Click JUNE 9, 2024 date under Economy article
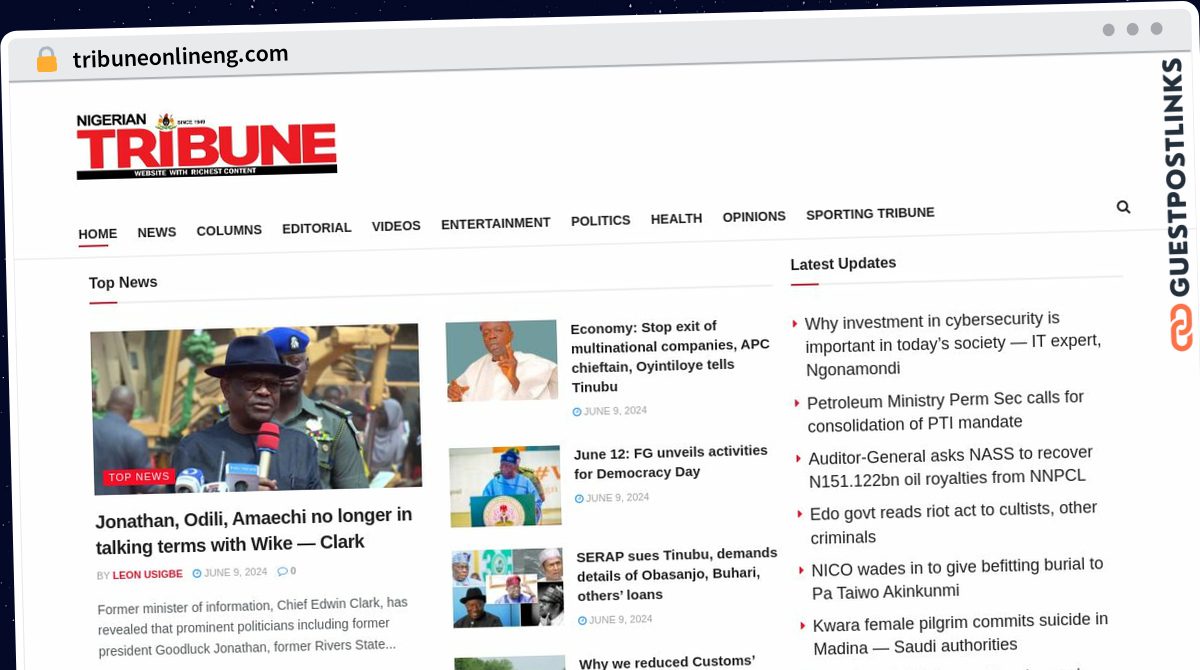The height and width of the screenshot is (670, 1200). pyautogui.click(x=616, y=410)
